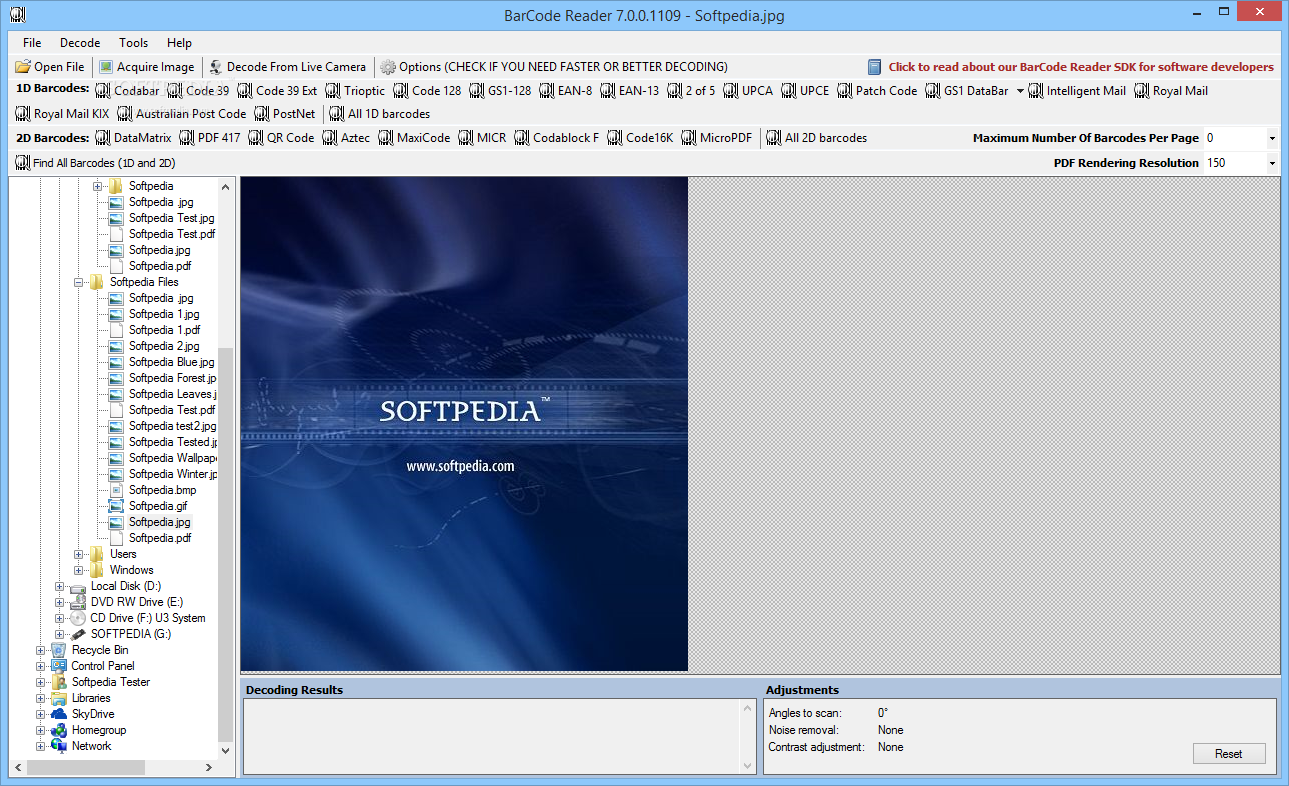
Task: Select the GS1-128 barcode type
Action: (500, 90)
